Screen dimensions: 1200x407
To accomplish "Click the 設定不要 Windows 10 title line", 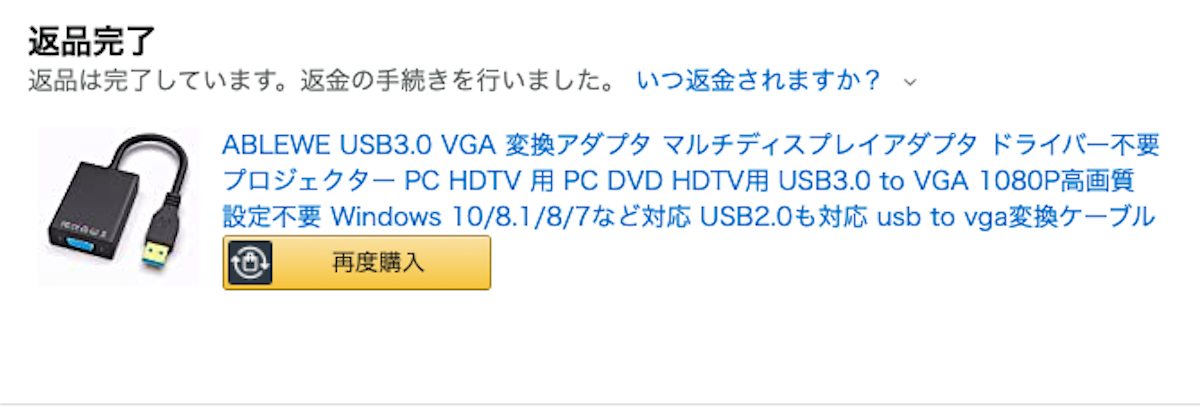I will [x=689, y=216].
